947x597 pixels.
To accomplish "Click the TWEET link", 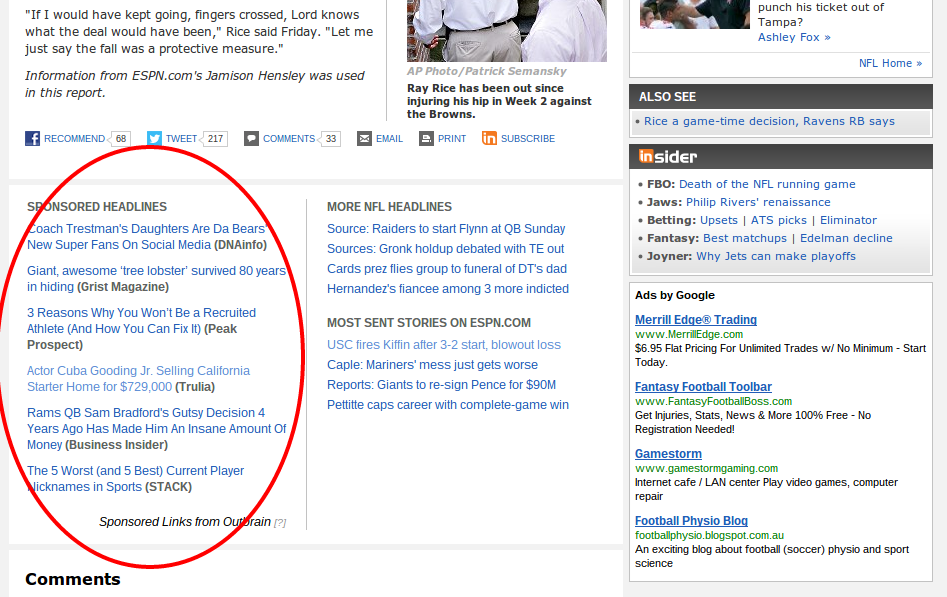I will pos(181,138).
